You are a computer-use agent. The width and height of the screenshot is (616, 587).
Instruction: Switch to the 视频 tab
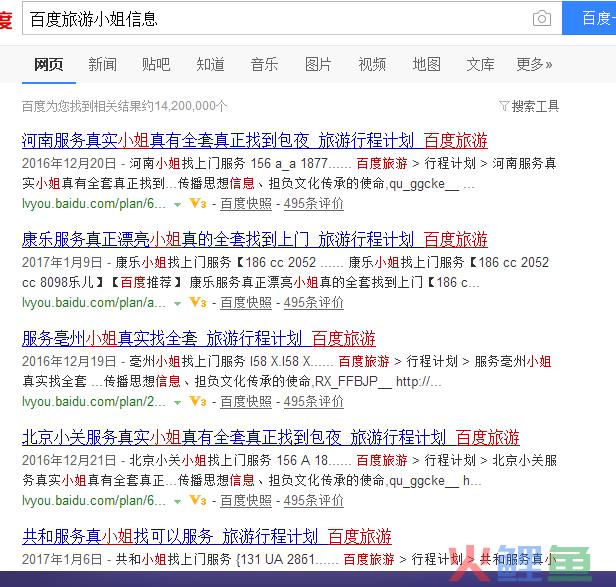click(372, 64)
